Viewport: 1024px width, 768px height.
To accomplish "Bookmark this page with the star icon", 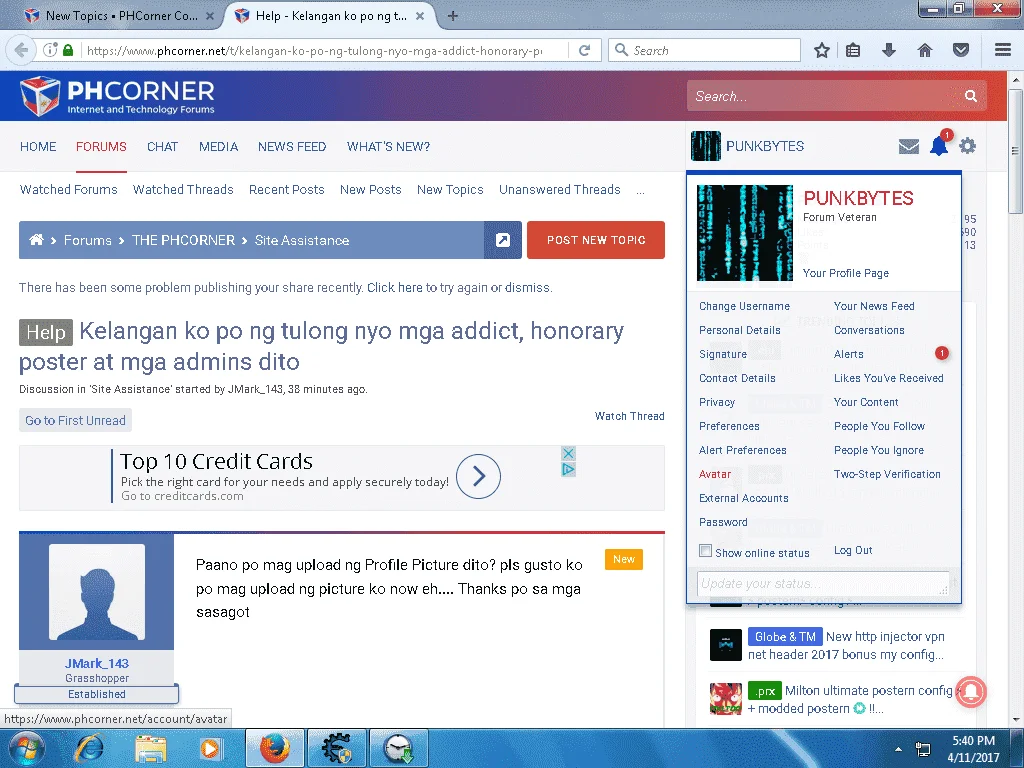I will click(822, 50).
